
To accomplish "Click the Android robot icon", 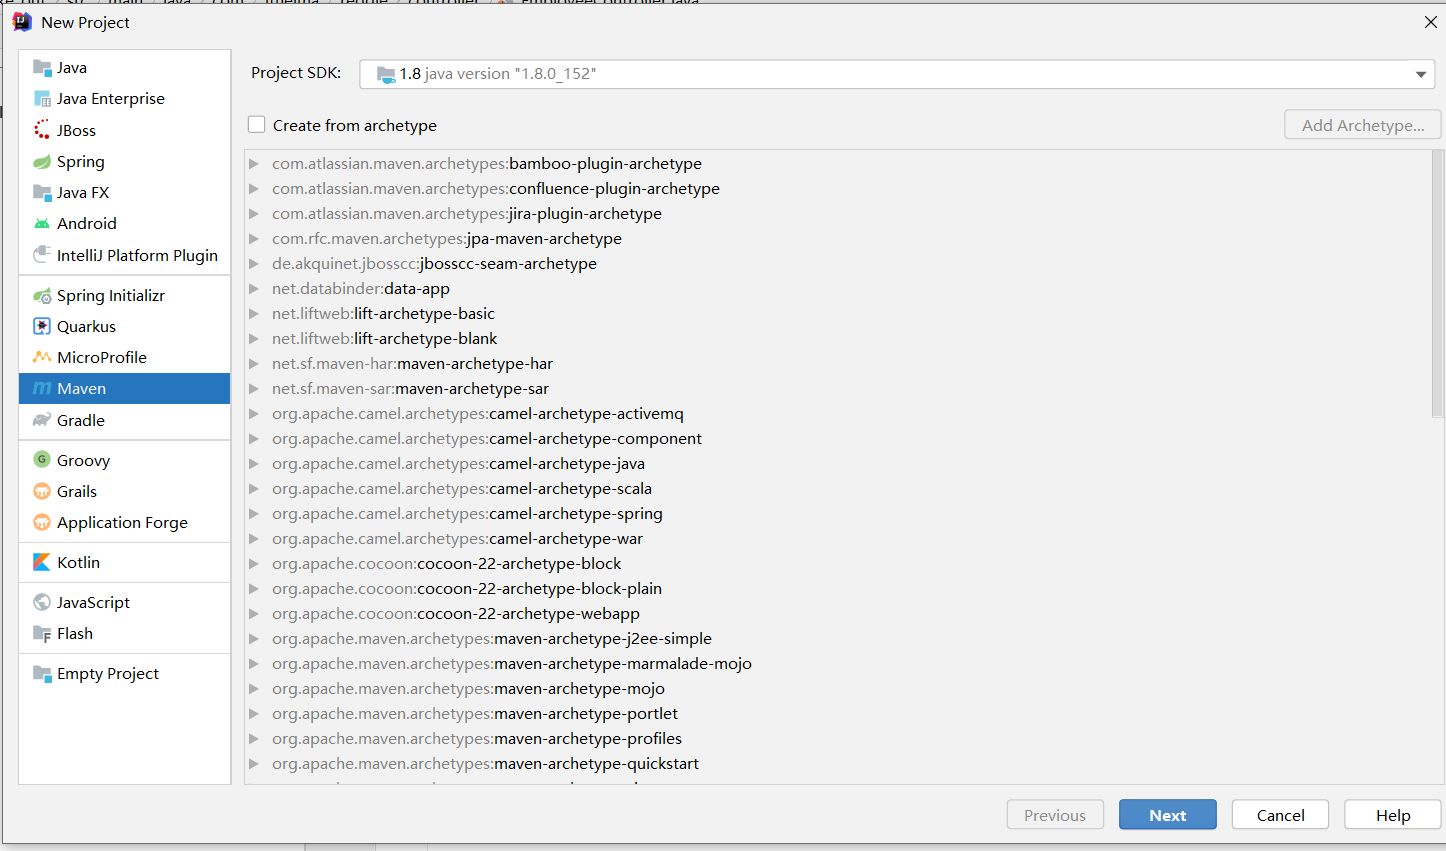I will tap(42, 224).
